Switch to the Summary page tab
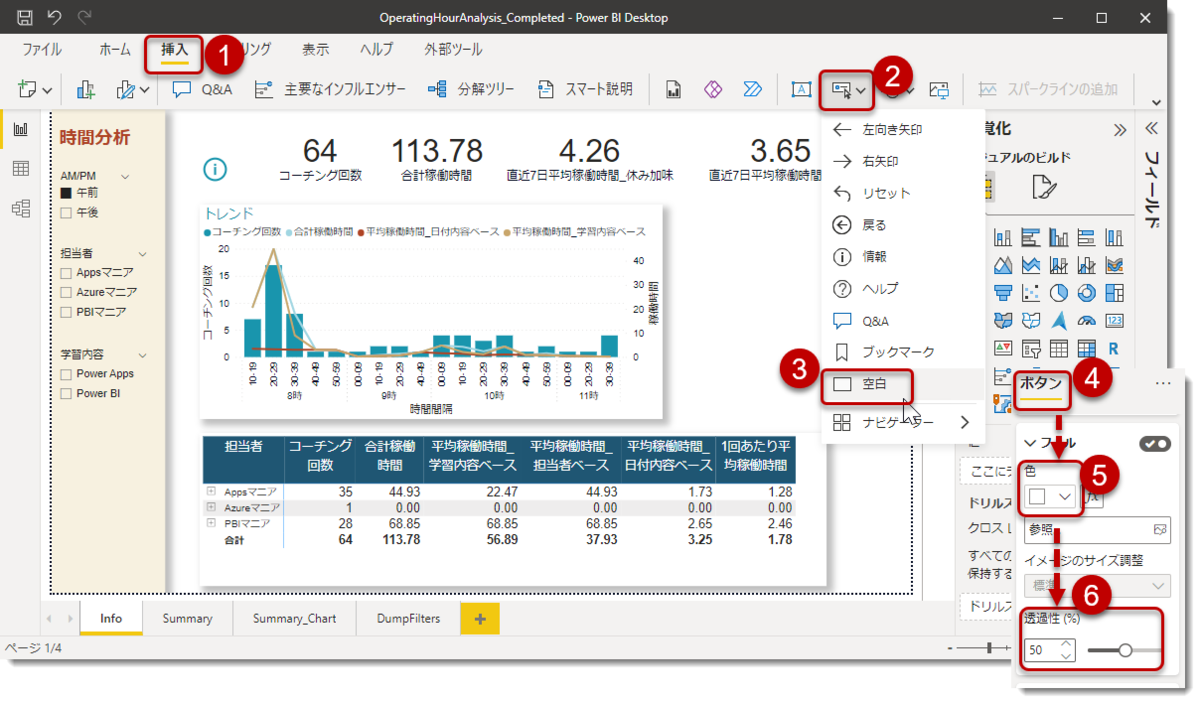 [x=188, y=618]
